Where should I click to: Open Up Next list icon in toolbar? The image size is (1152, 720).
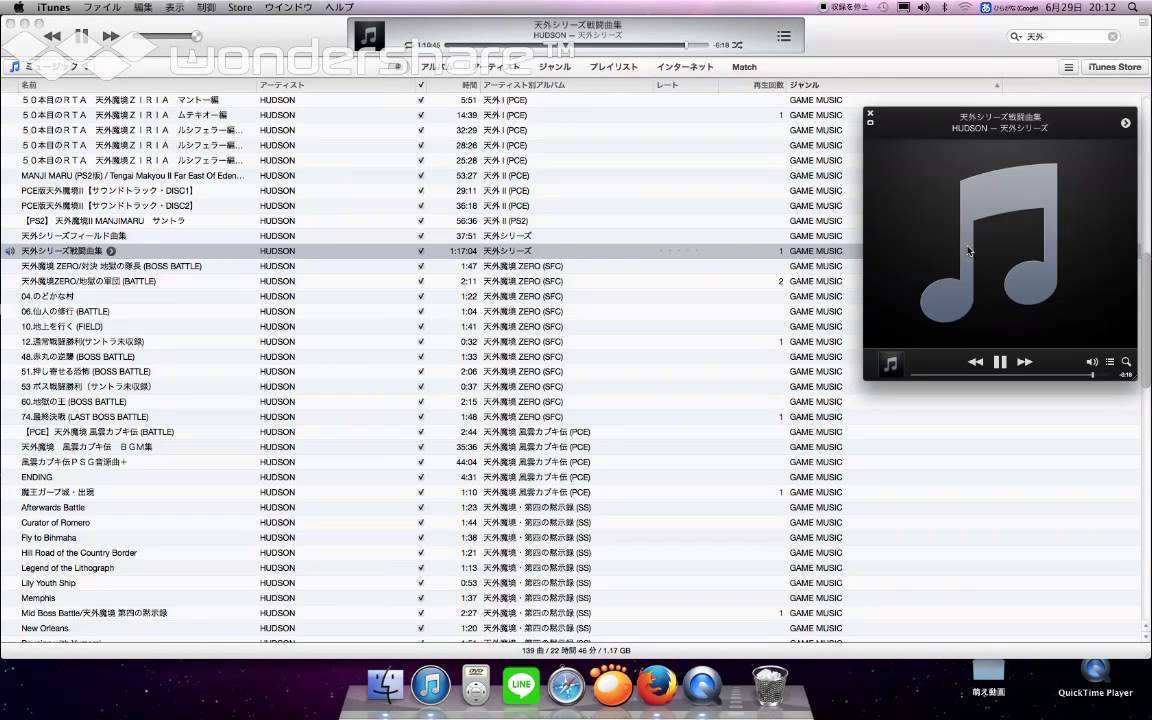tap(784, 36)
